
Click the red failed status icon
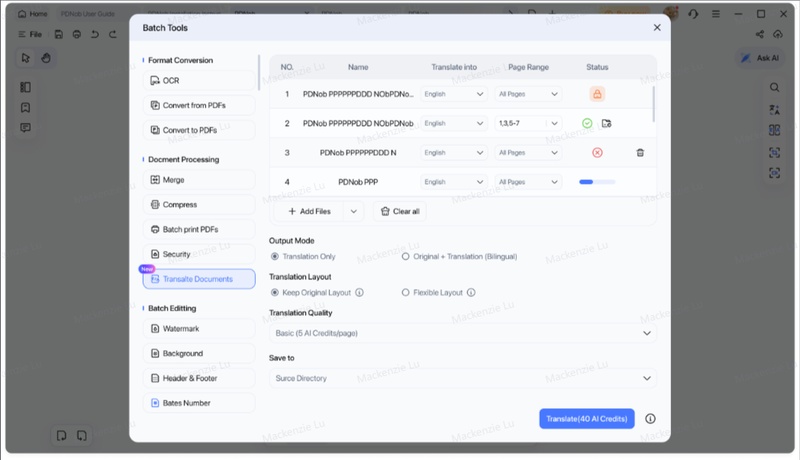(597, 152)
